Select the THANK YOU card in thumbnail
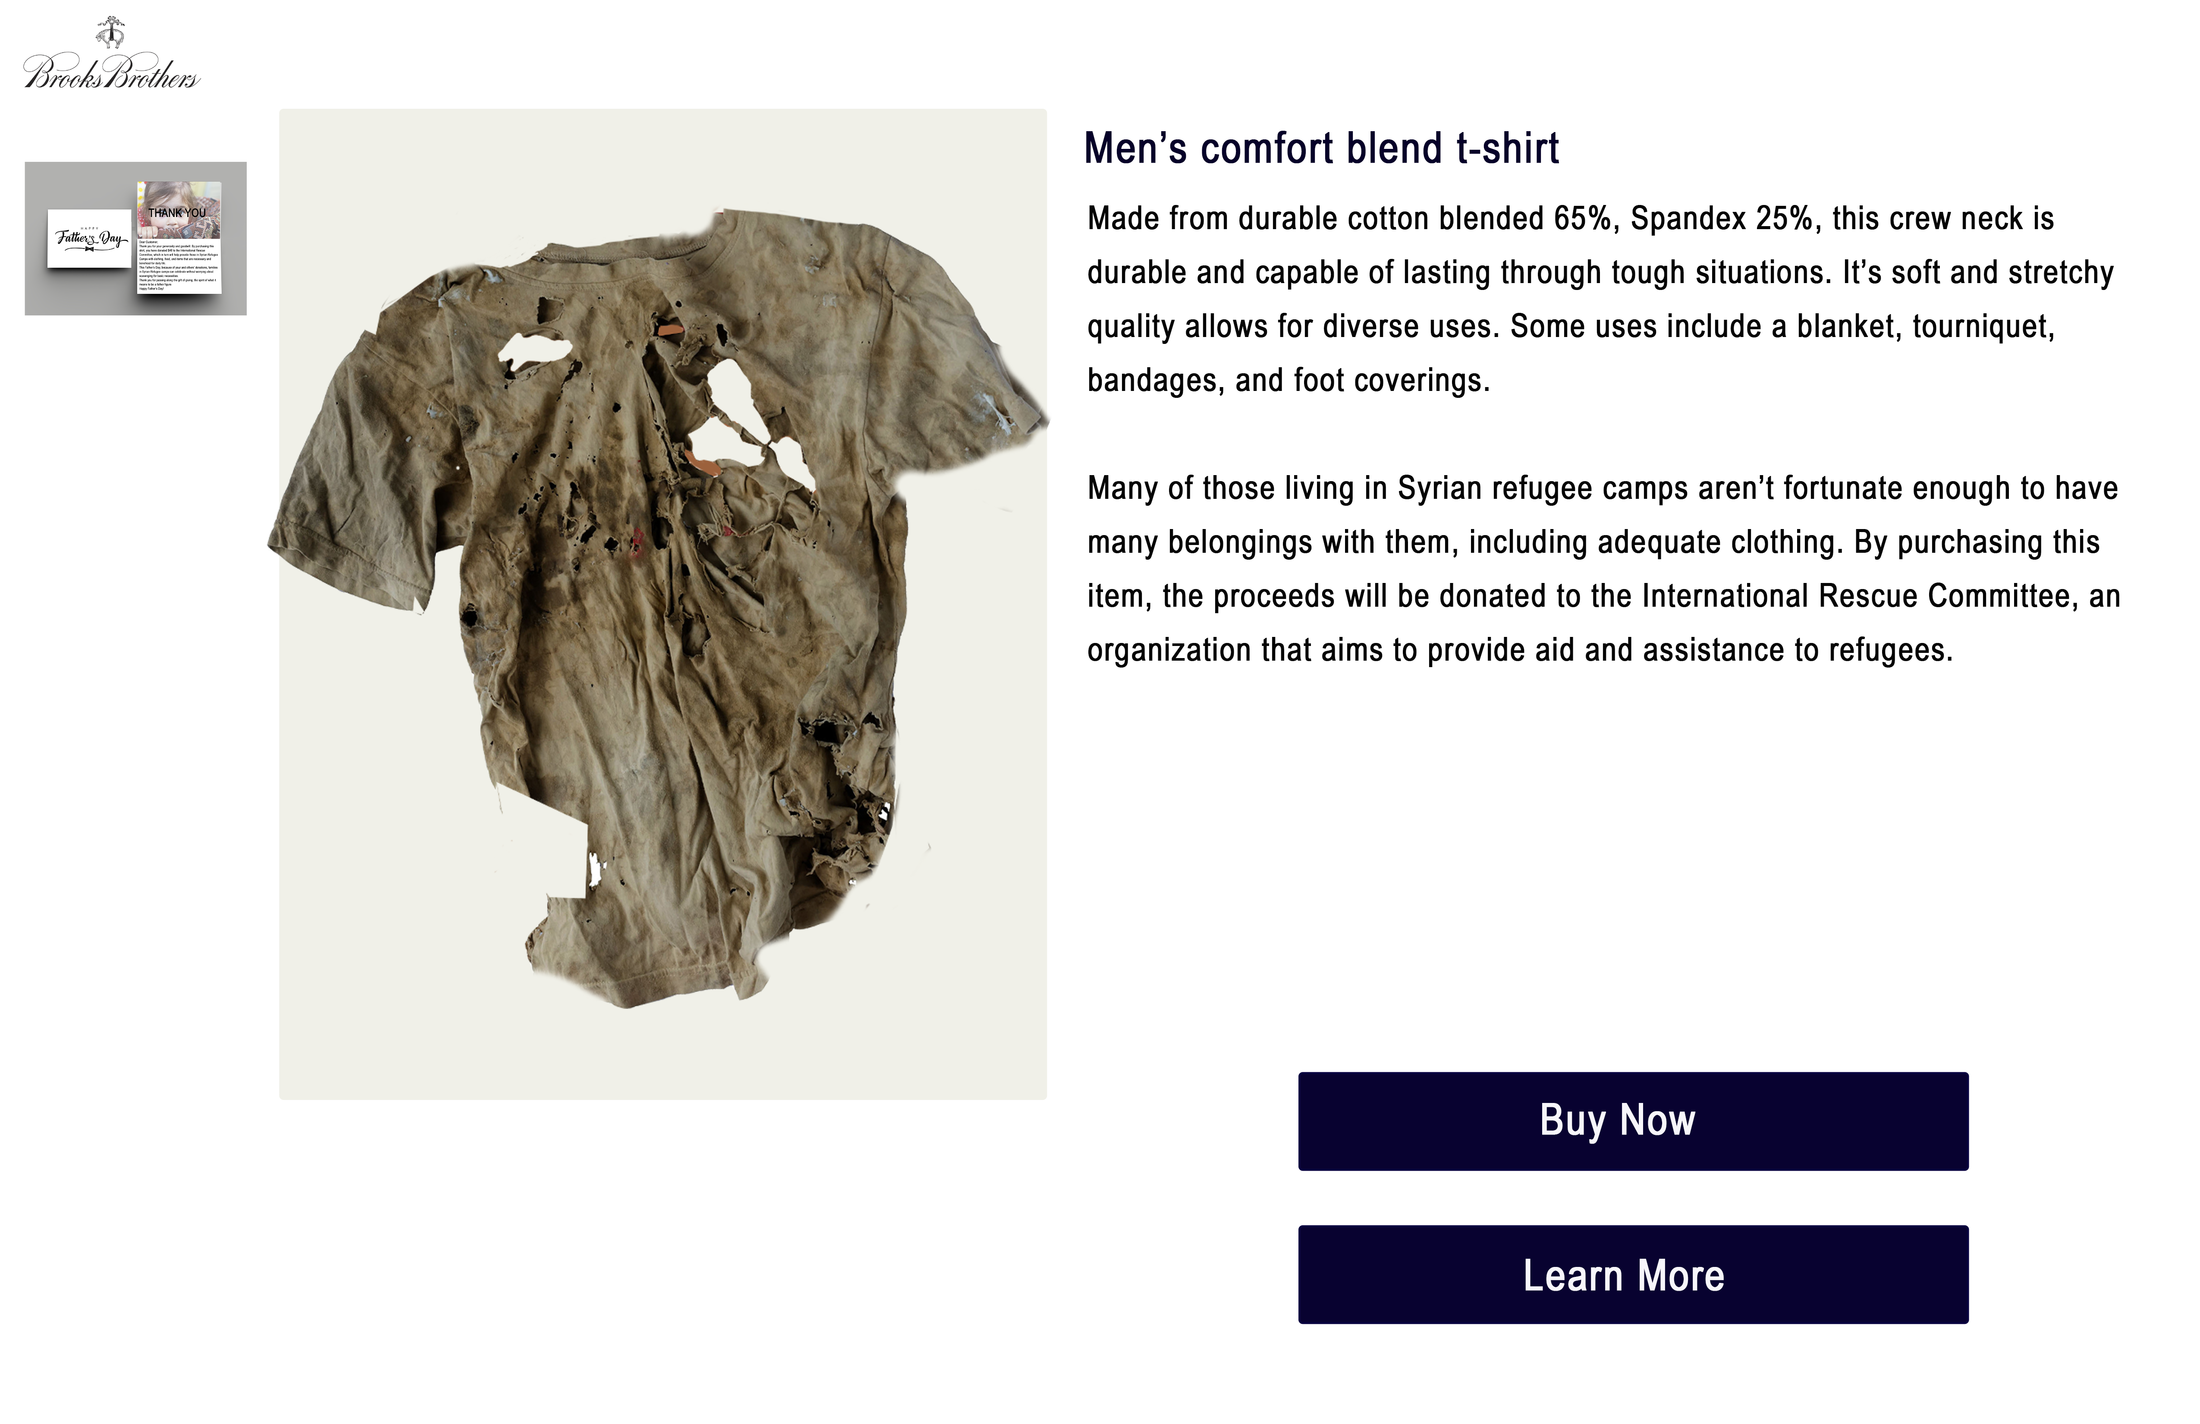 [179, 238]
